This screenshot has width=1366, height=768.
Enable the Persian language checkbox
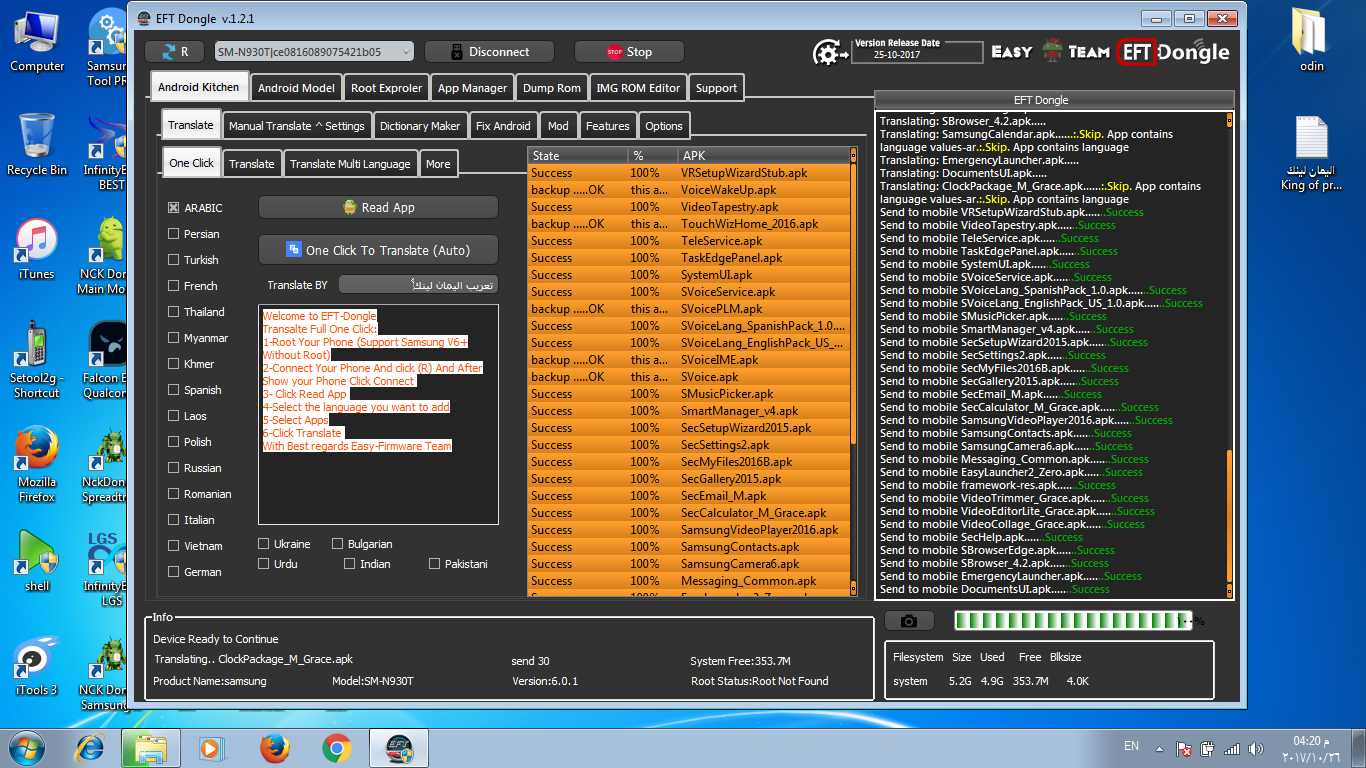point(174,234)
